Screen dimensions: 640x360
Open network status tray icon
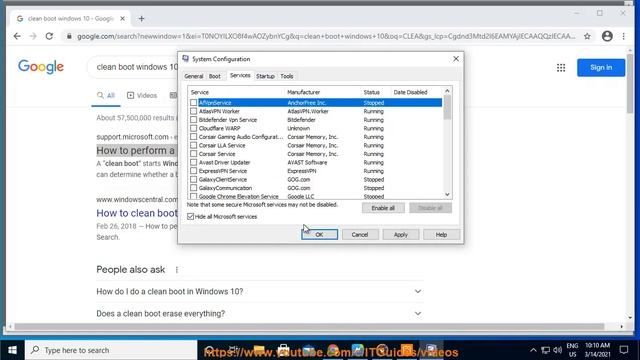(545, 350)
